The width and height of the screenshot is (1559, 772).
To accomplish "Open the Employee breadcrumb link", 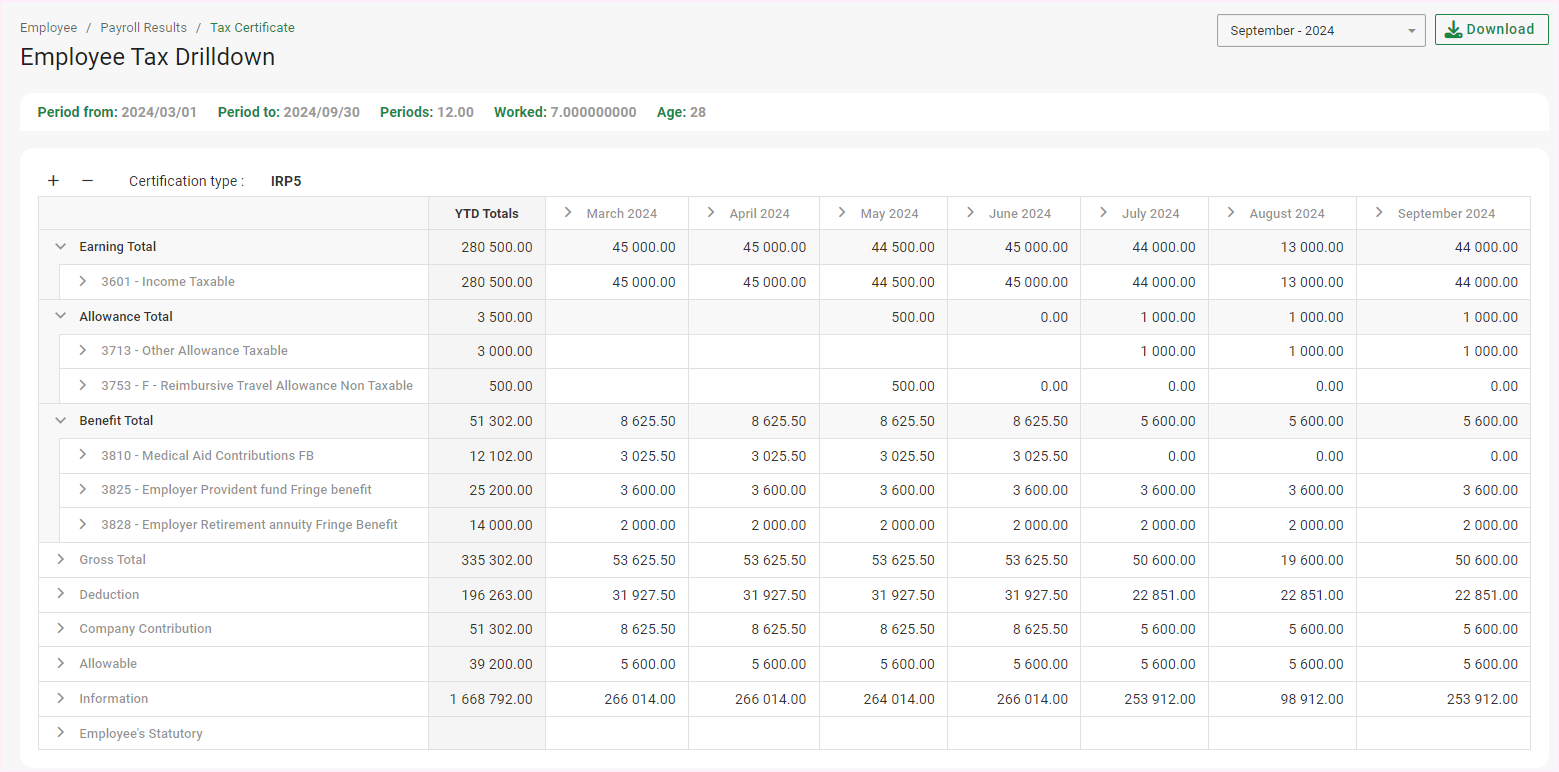I will click(x=48, y=28).
